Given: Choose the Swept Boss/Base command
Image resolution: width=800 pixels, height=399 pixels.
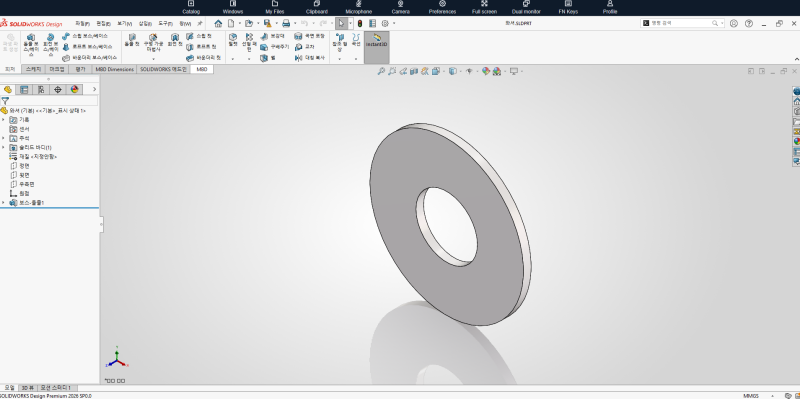Looking at the screenshot, I should (x=85, y=36).
